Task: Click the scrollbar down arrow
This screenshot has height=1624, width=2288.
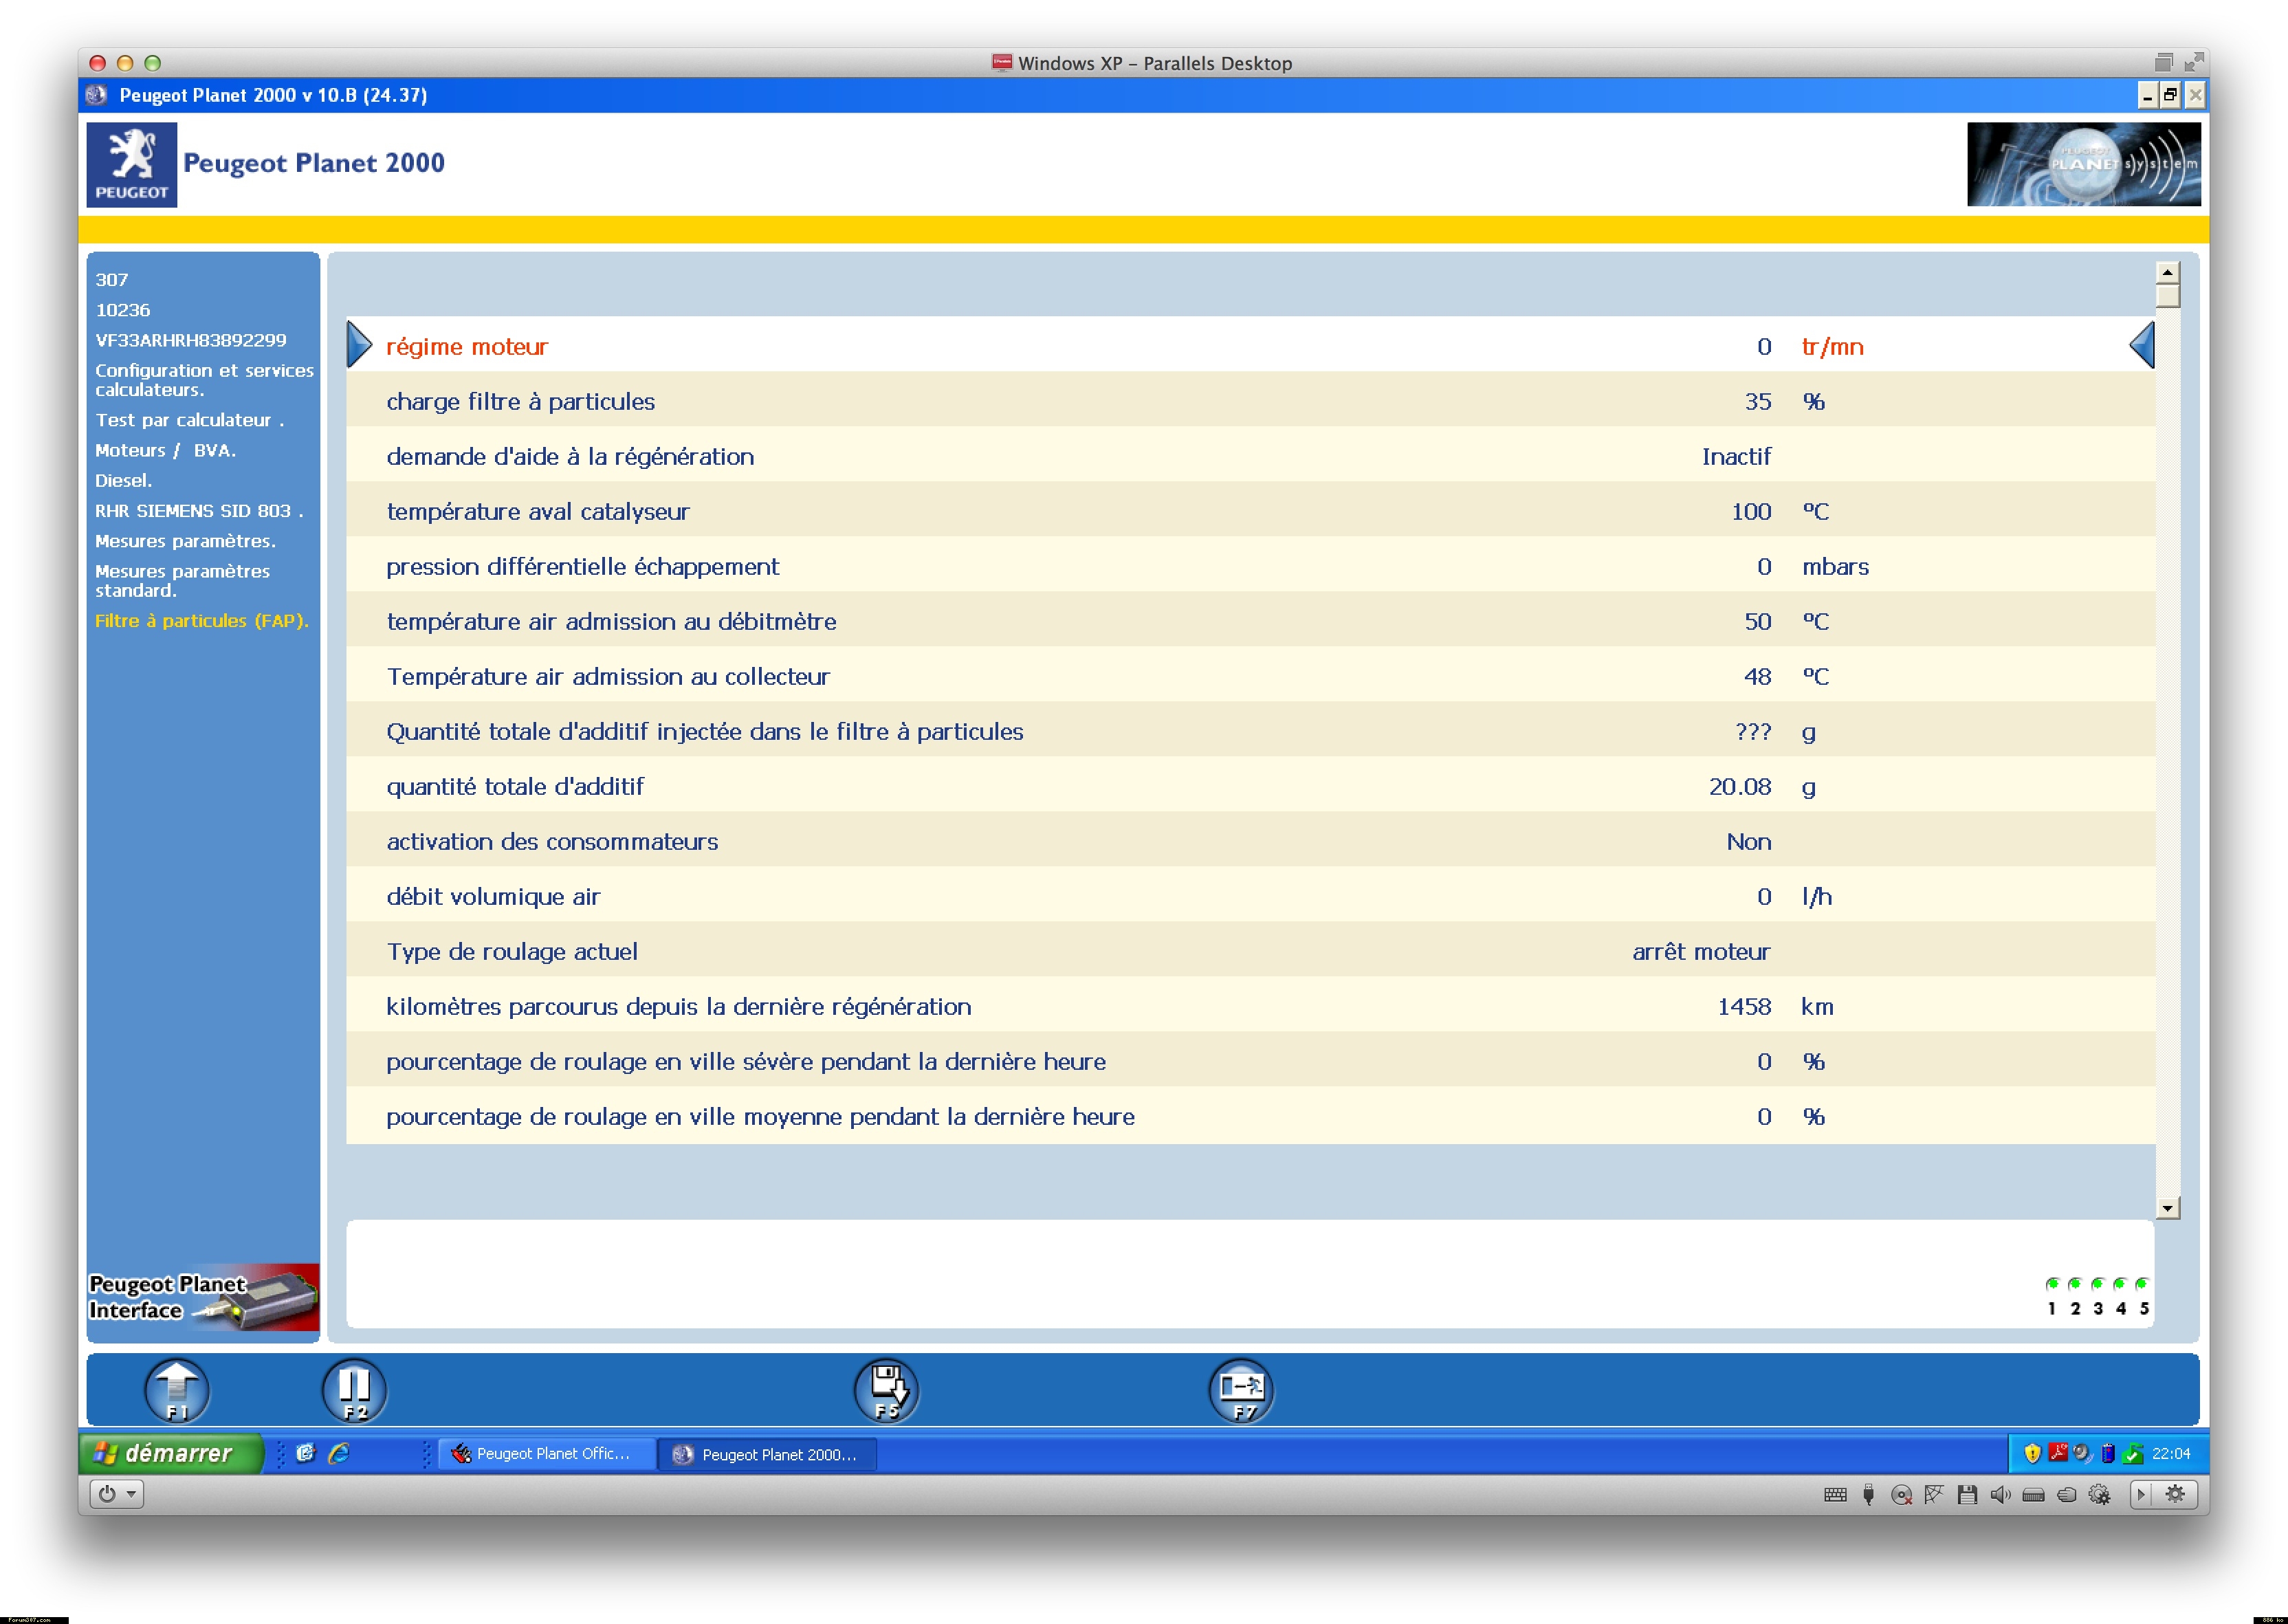Action: 2167,1208
